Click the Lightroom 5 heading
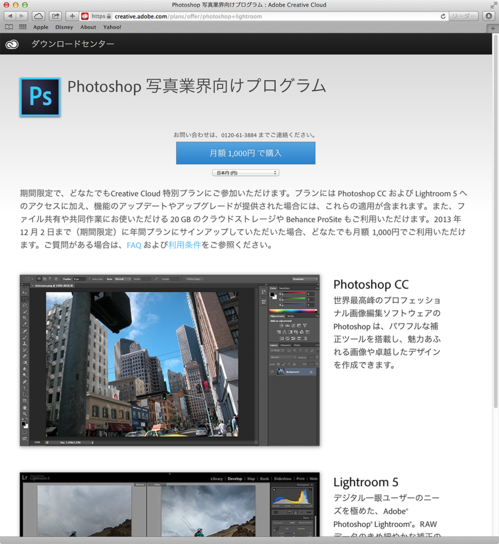The width and height of the screenshot is (499, 544). pyautogui.click(x=366, y=482)
